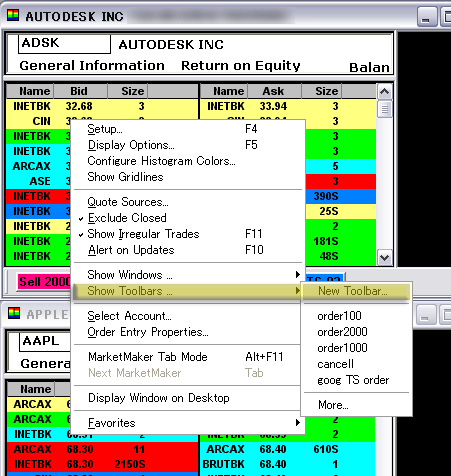Viewport: 451px width, 476px height.
Task: Click the Sell 2000 toolbar button
Action: [x=44, y=282]
